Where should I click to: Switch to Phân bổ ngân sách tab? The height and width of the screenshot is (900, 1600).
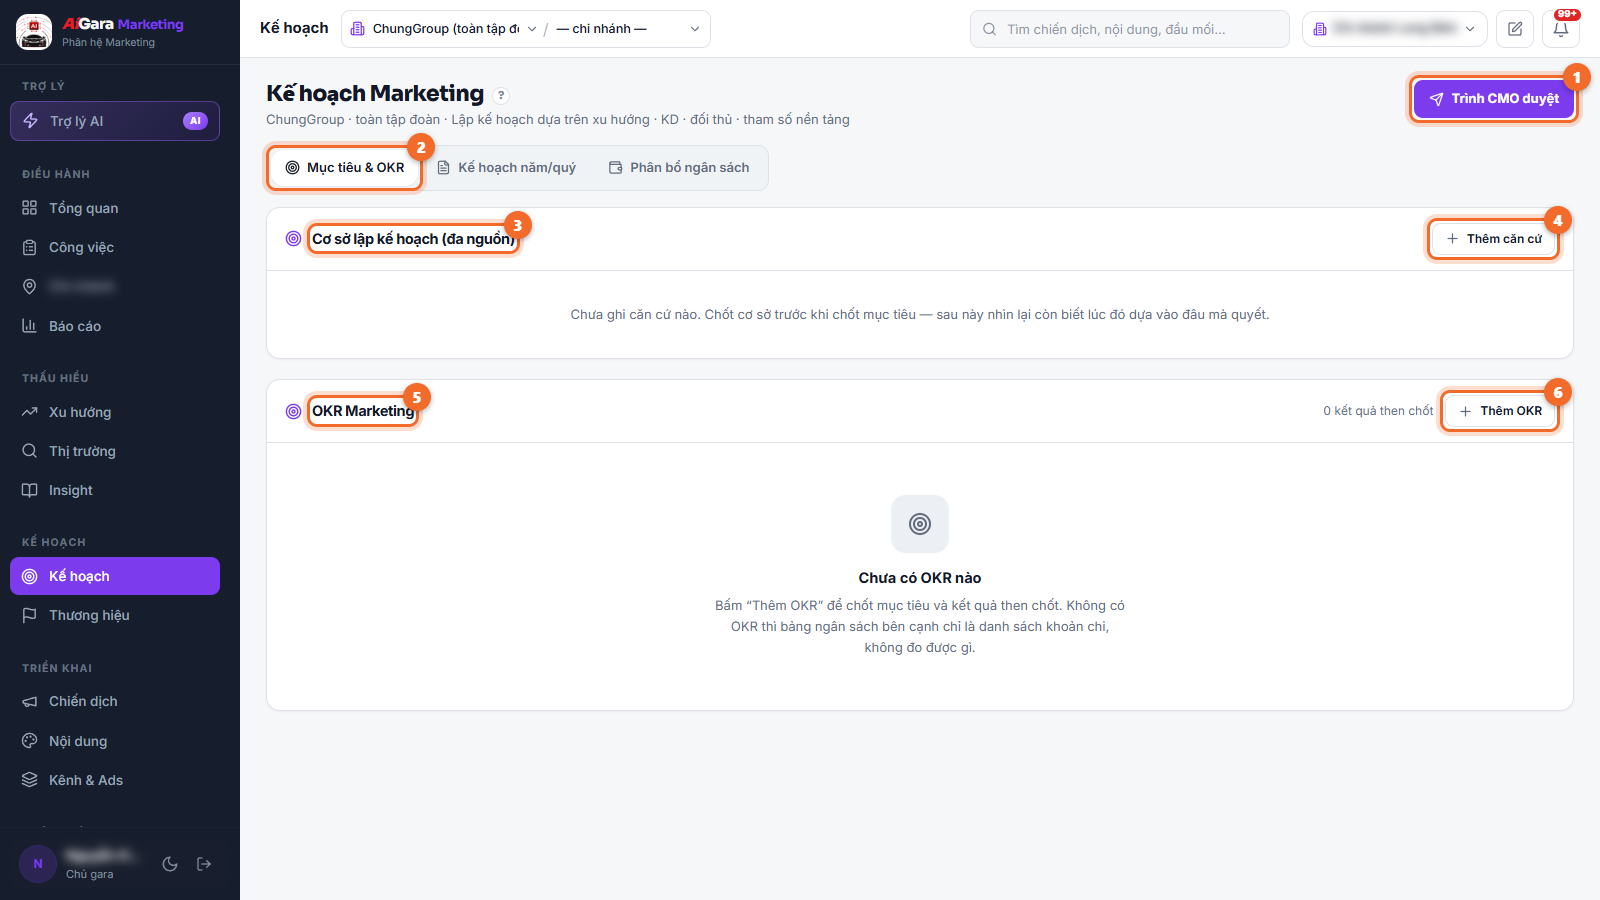pos(679,168)
